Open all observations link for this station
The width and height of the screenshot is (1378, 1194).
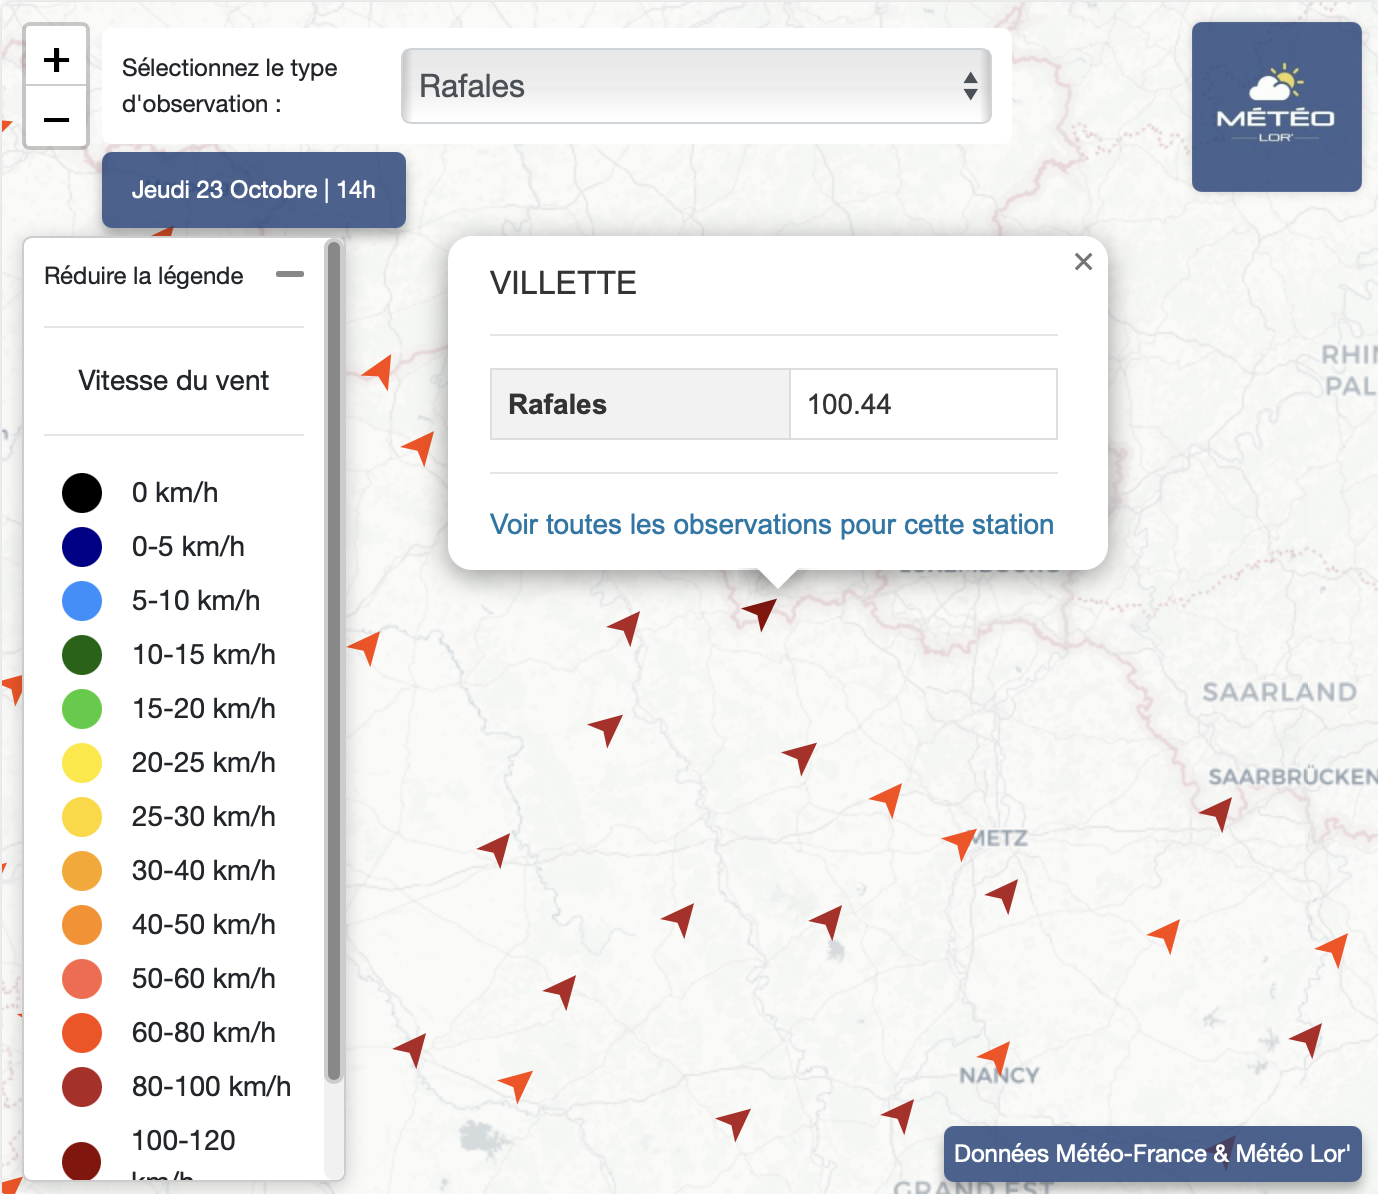tap(771, 525)
